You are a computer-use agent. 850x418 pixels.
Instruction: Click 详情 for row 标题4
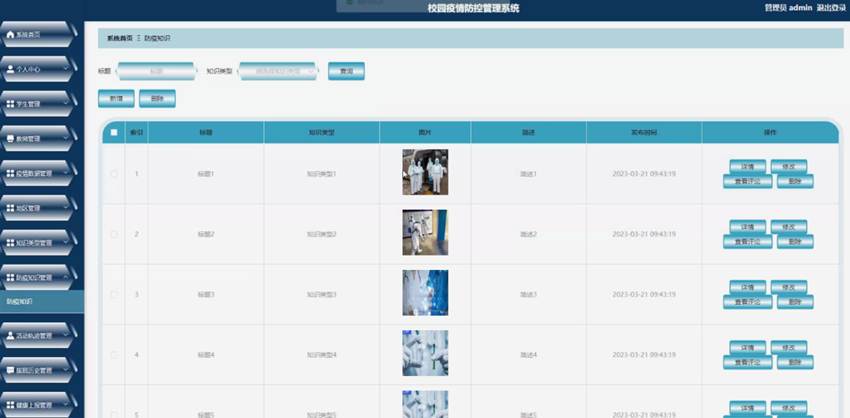(748, 347)
